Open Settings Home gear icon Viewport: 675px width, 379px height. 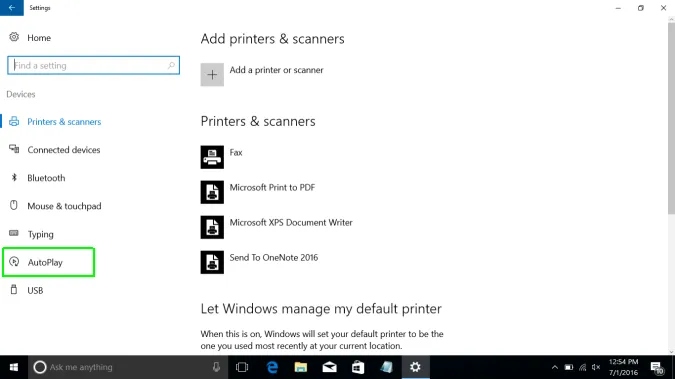(x=14, y=37)
